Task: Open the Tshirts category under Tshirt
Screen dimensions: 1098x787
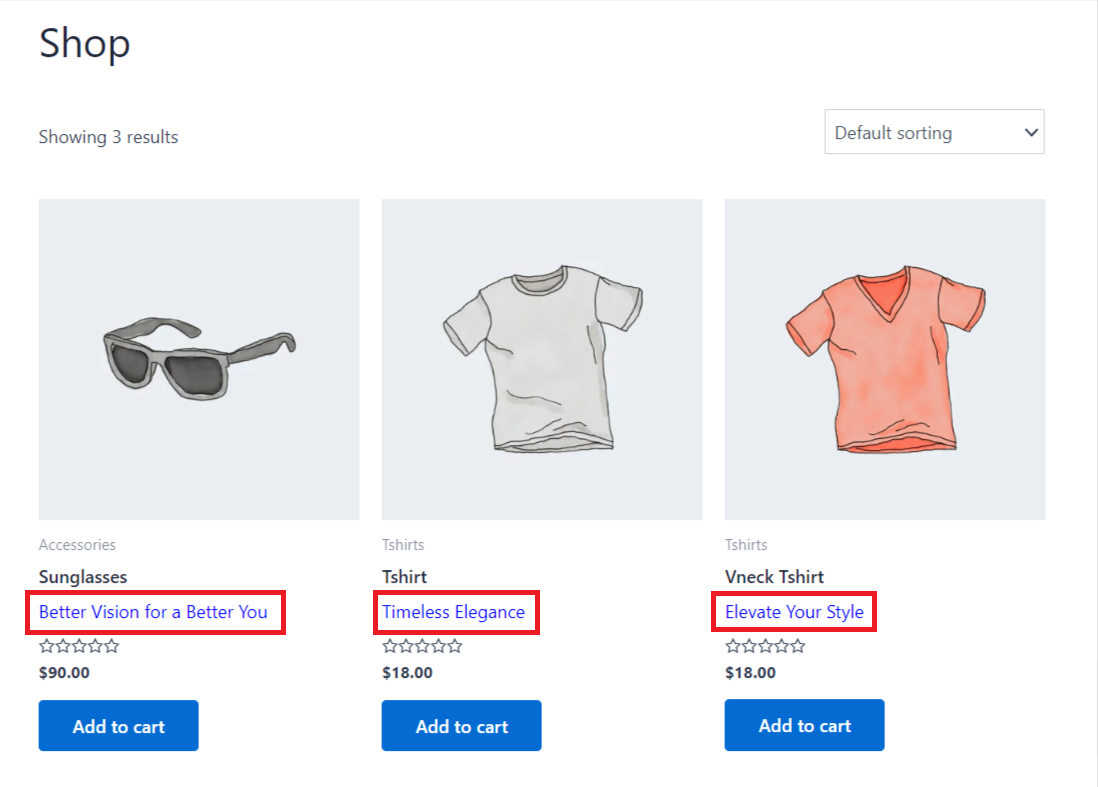Action: coord(403,544)
